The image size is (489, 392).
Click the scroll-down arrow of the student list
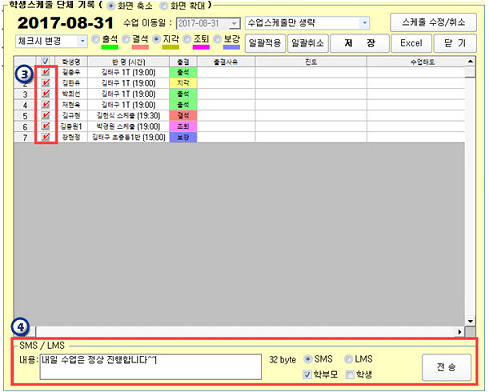(470, 321)
